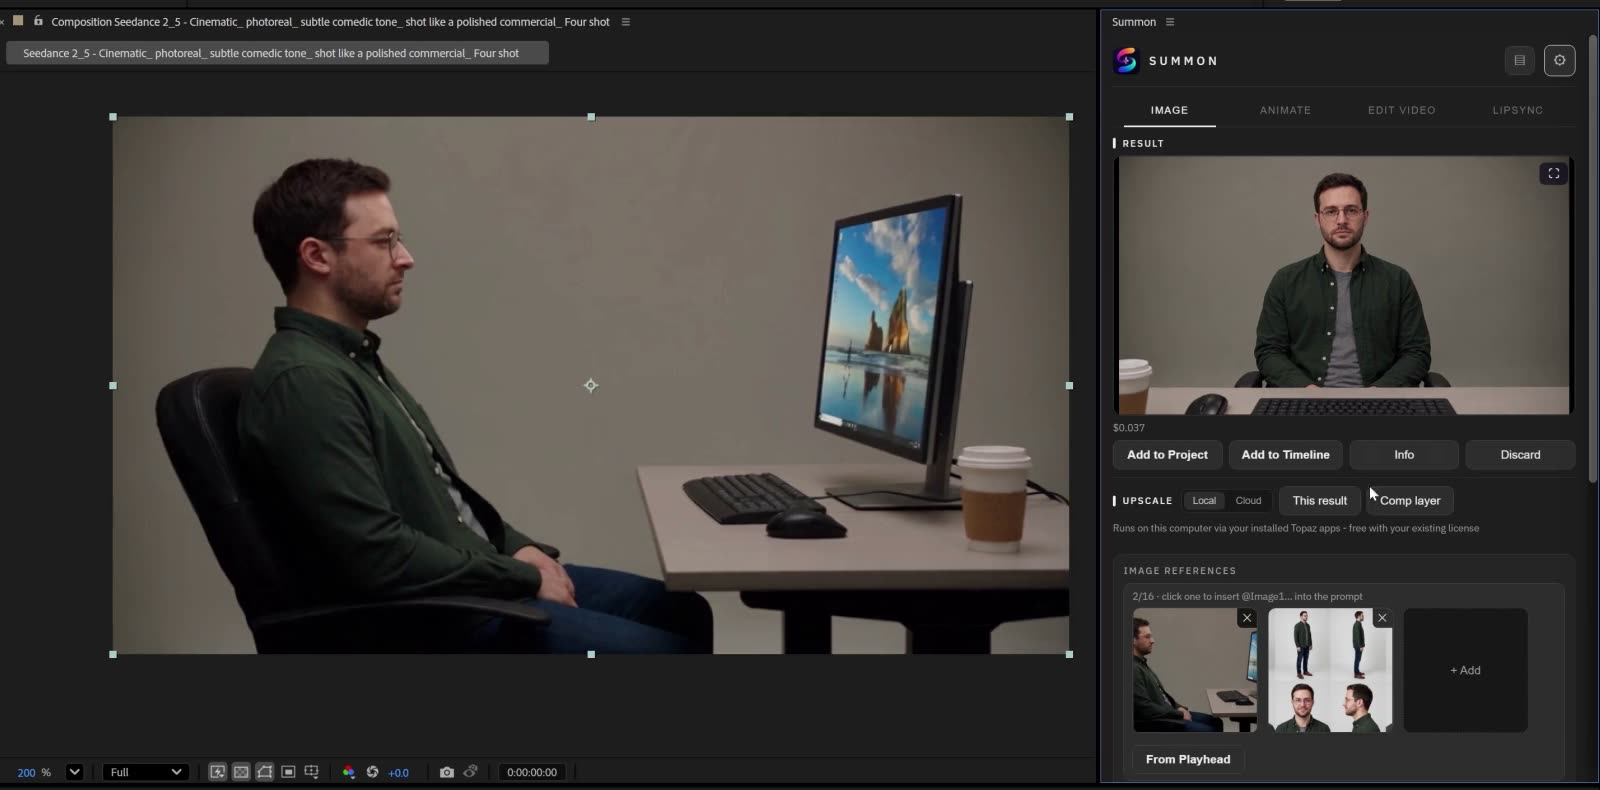Viewport: 1600px width, 790px height.
Task: Reset exposure in viewer
Action: pos(372,772)
